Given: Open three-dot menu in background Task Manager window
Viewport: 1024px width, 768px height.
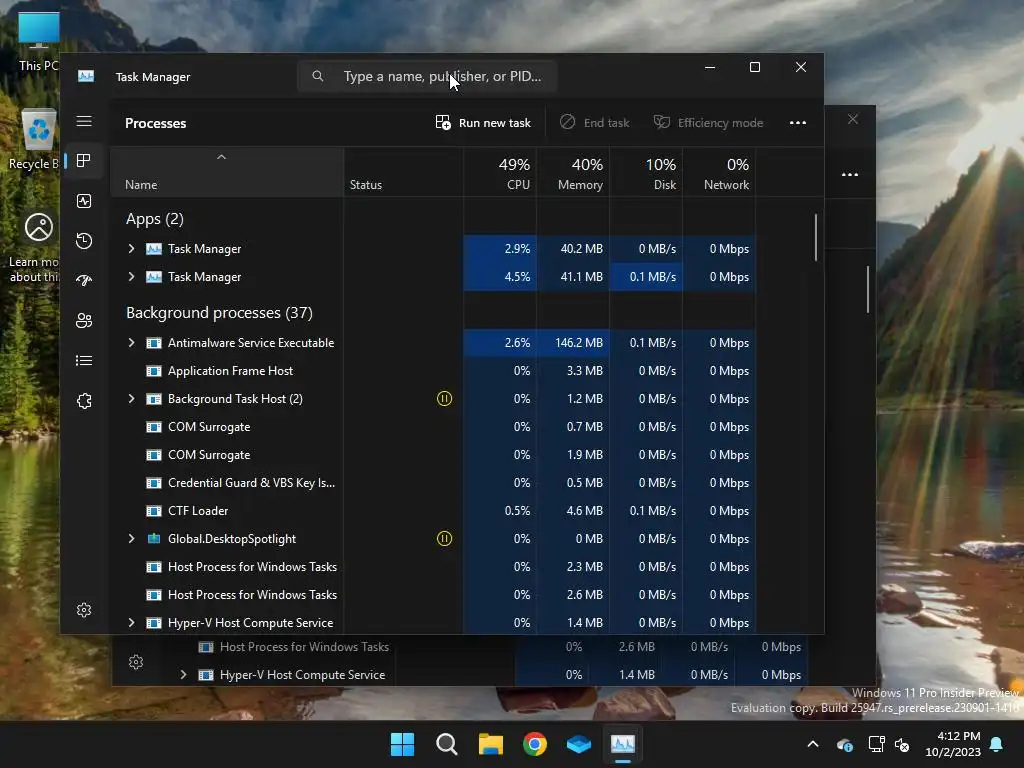Looking at the screenshot, I should pyautogui.click(x=850, y=174).
